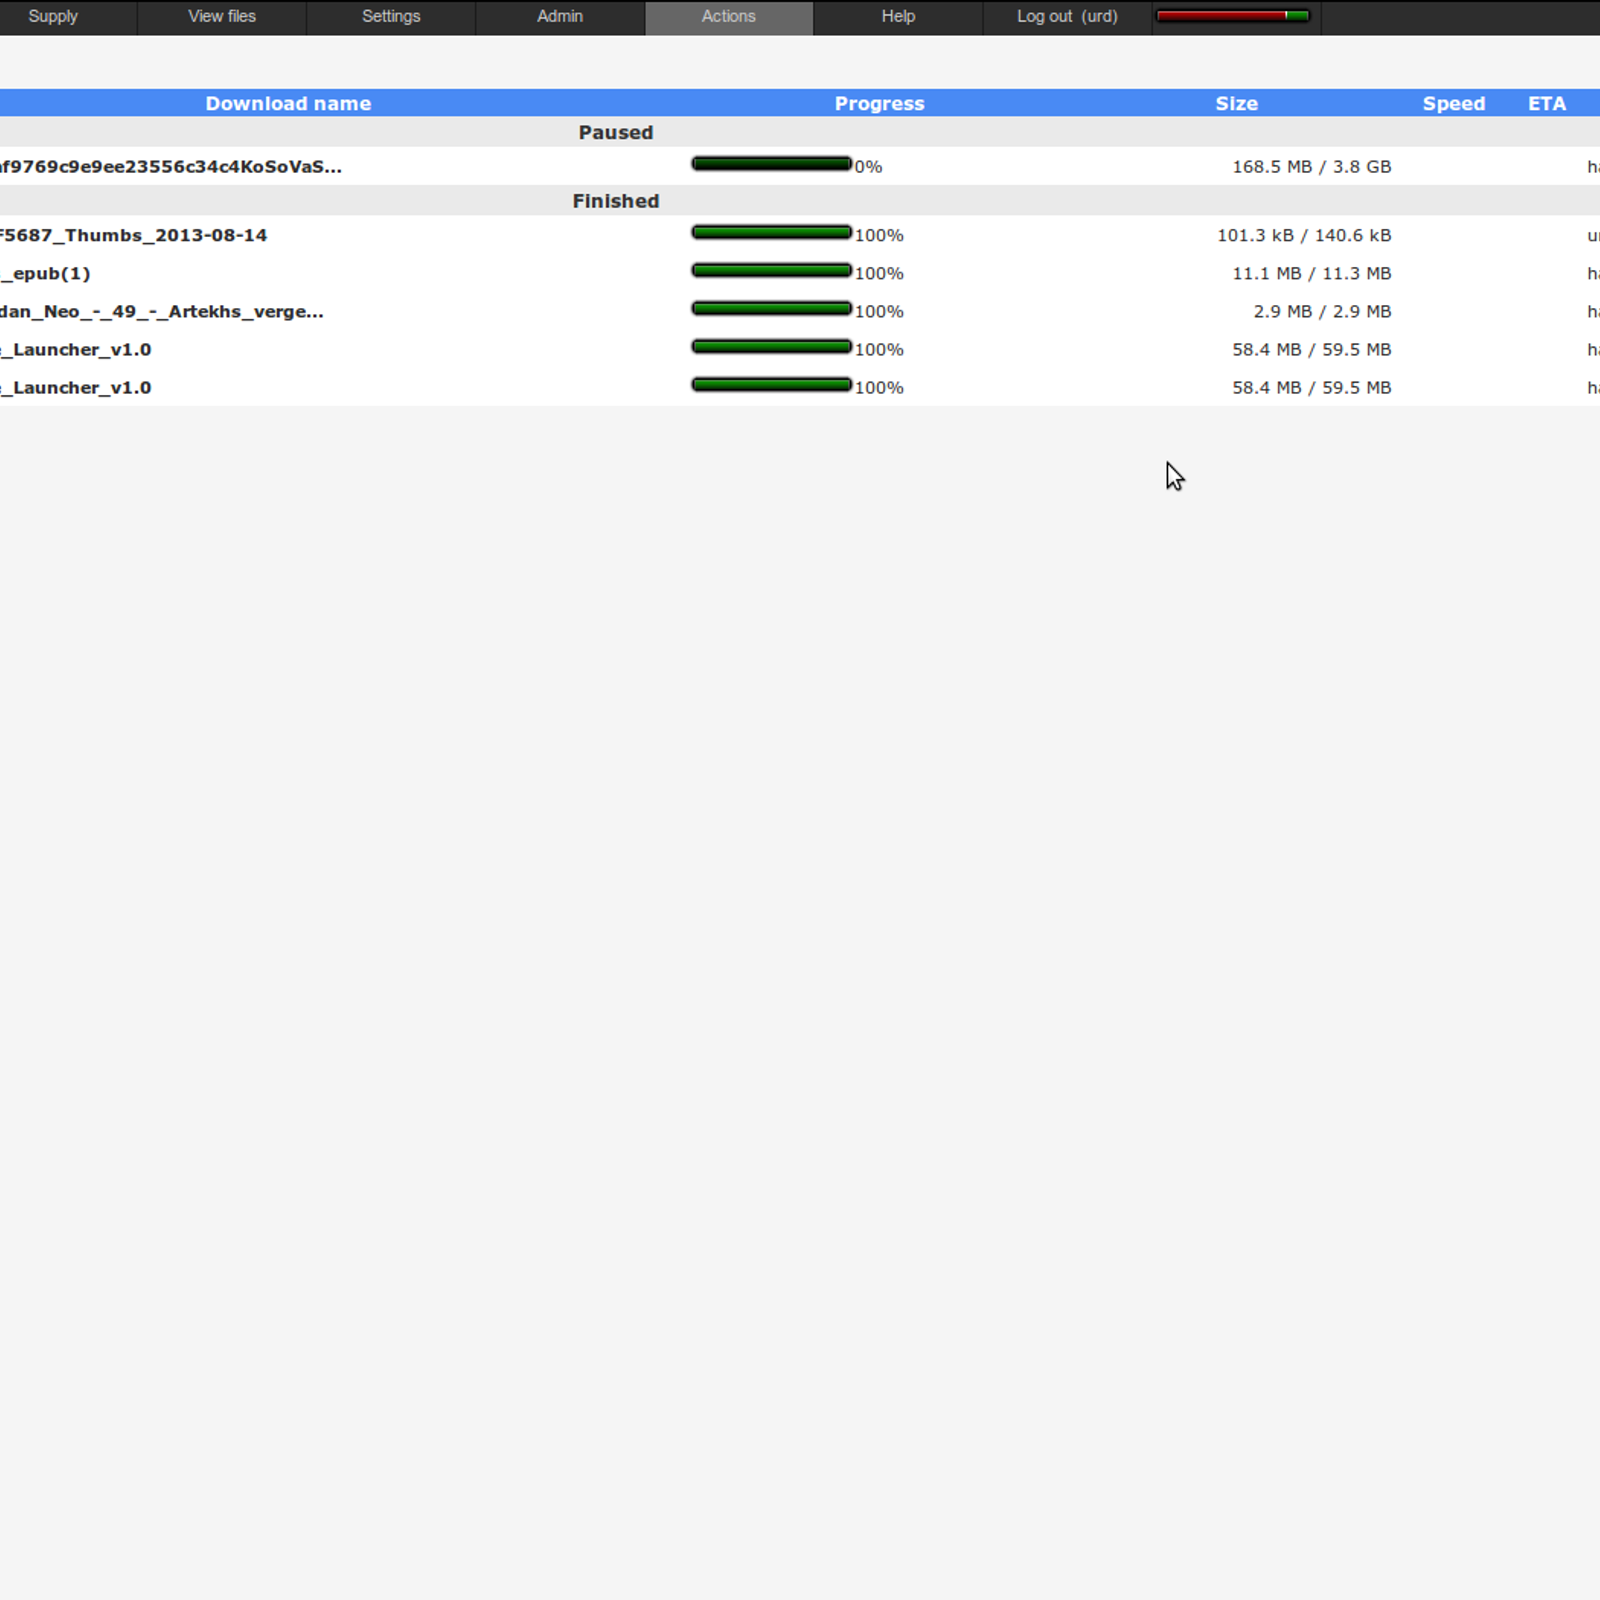Sort by the Speed column header
This screenshot has height=1600, width=1600.
click(x=1454, y=104)
